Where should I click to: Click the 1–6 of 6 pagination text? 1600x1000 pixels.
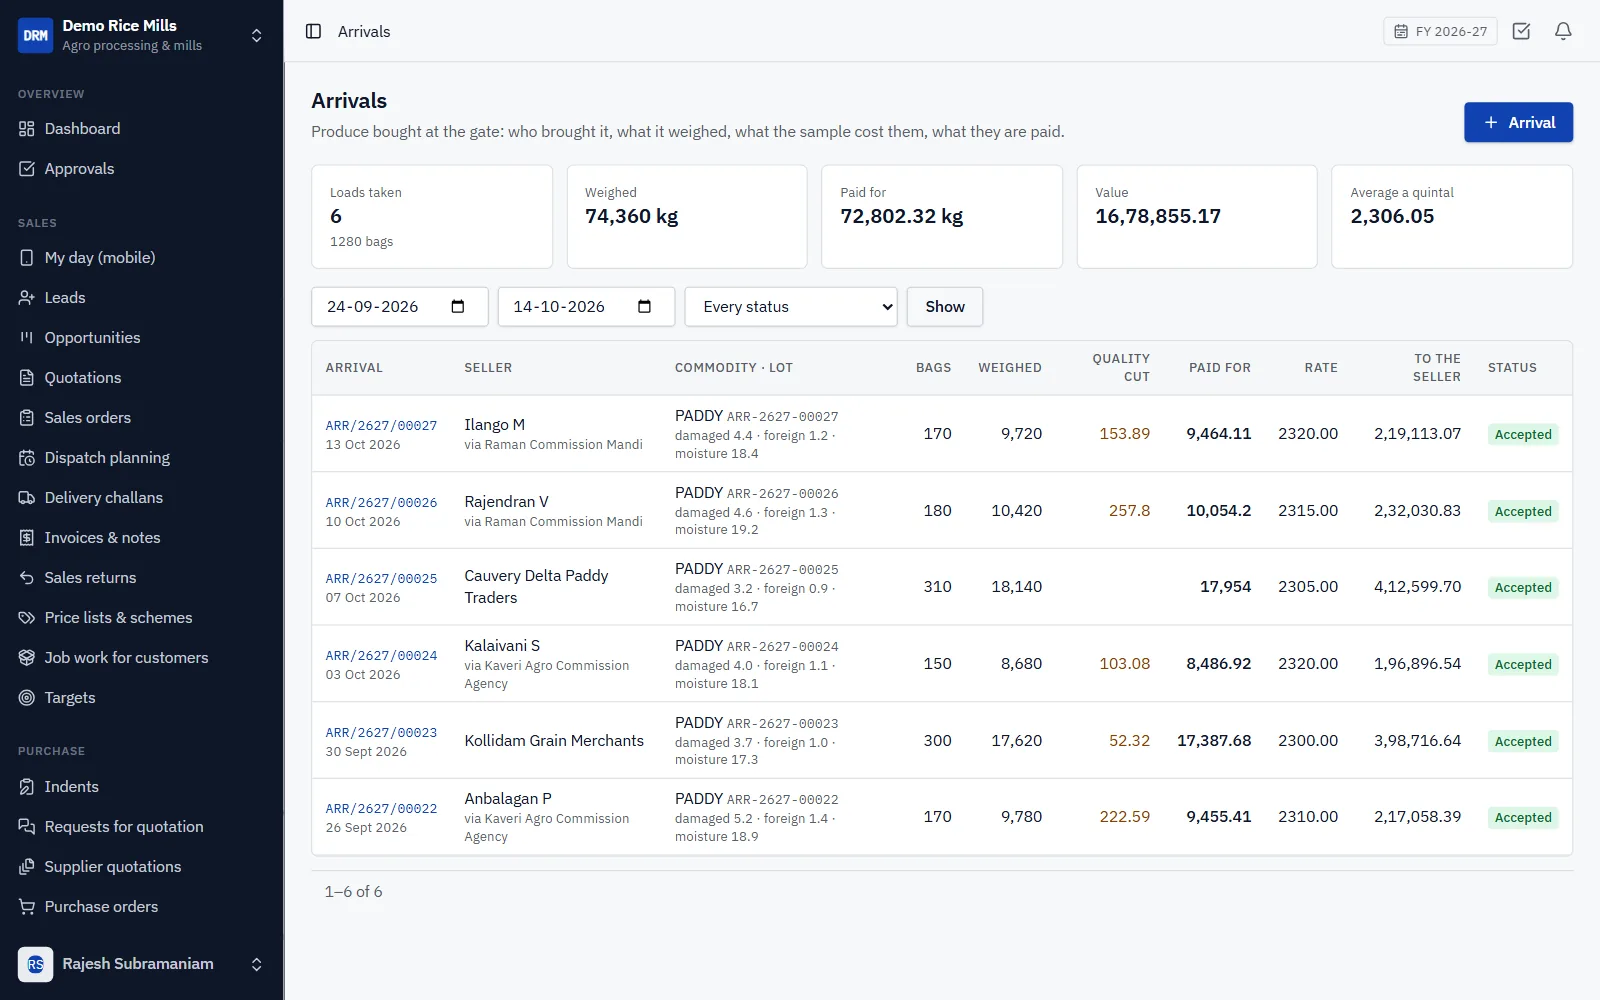[353, 892]
